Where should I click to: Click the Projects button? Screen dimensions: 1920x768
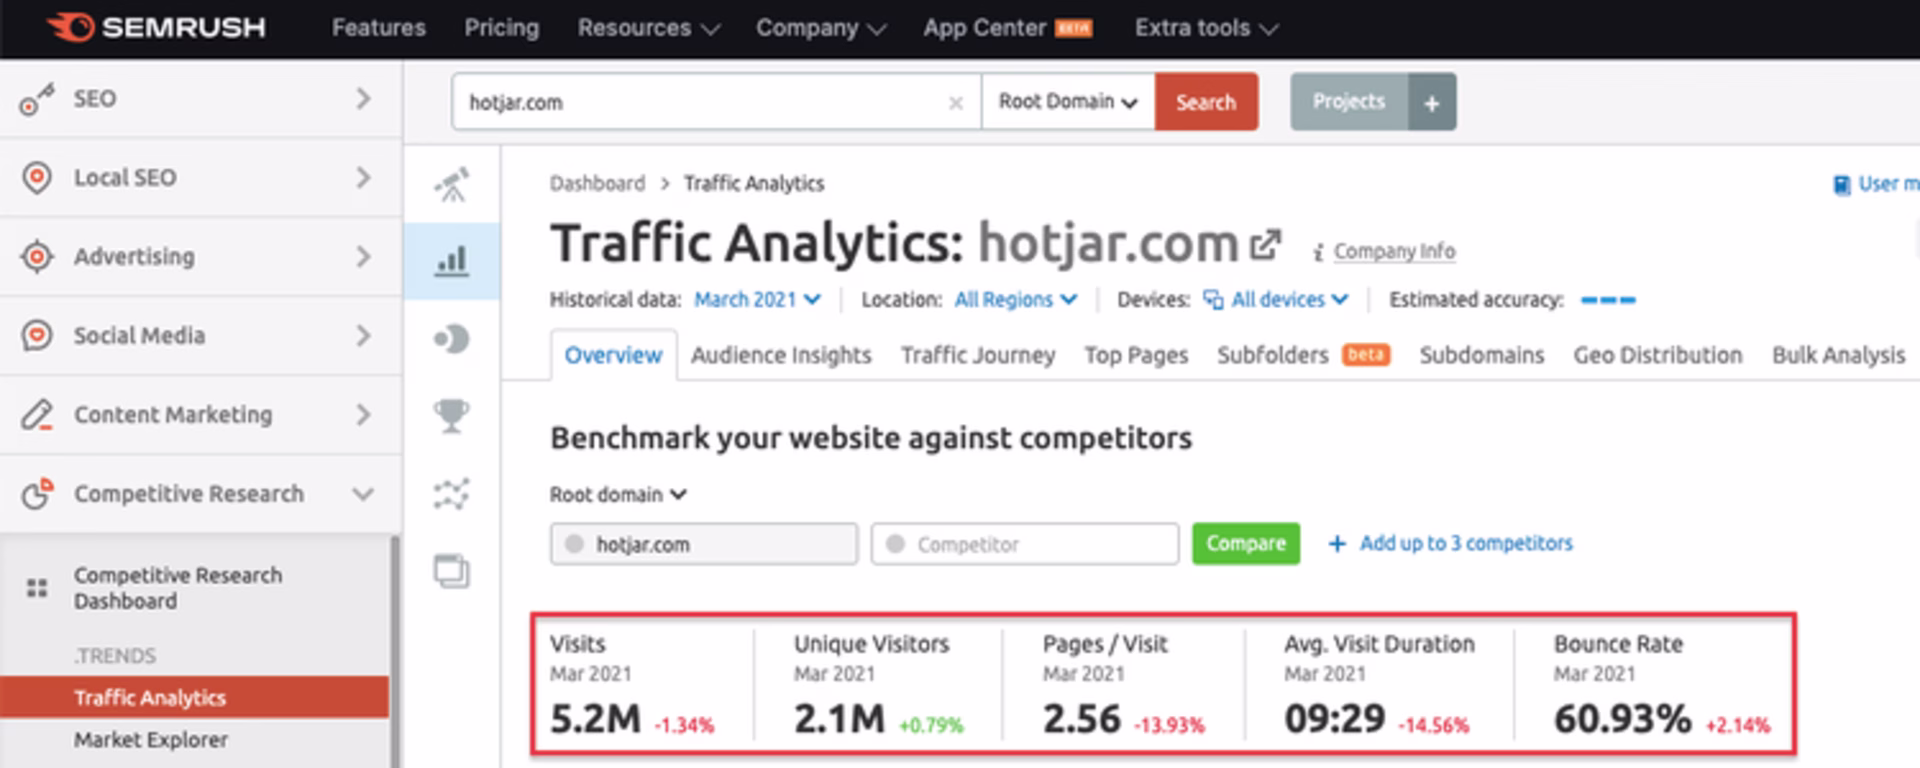point(1349,102)
